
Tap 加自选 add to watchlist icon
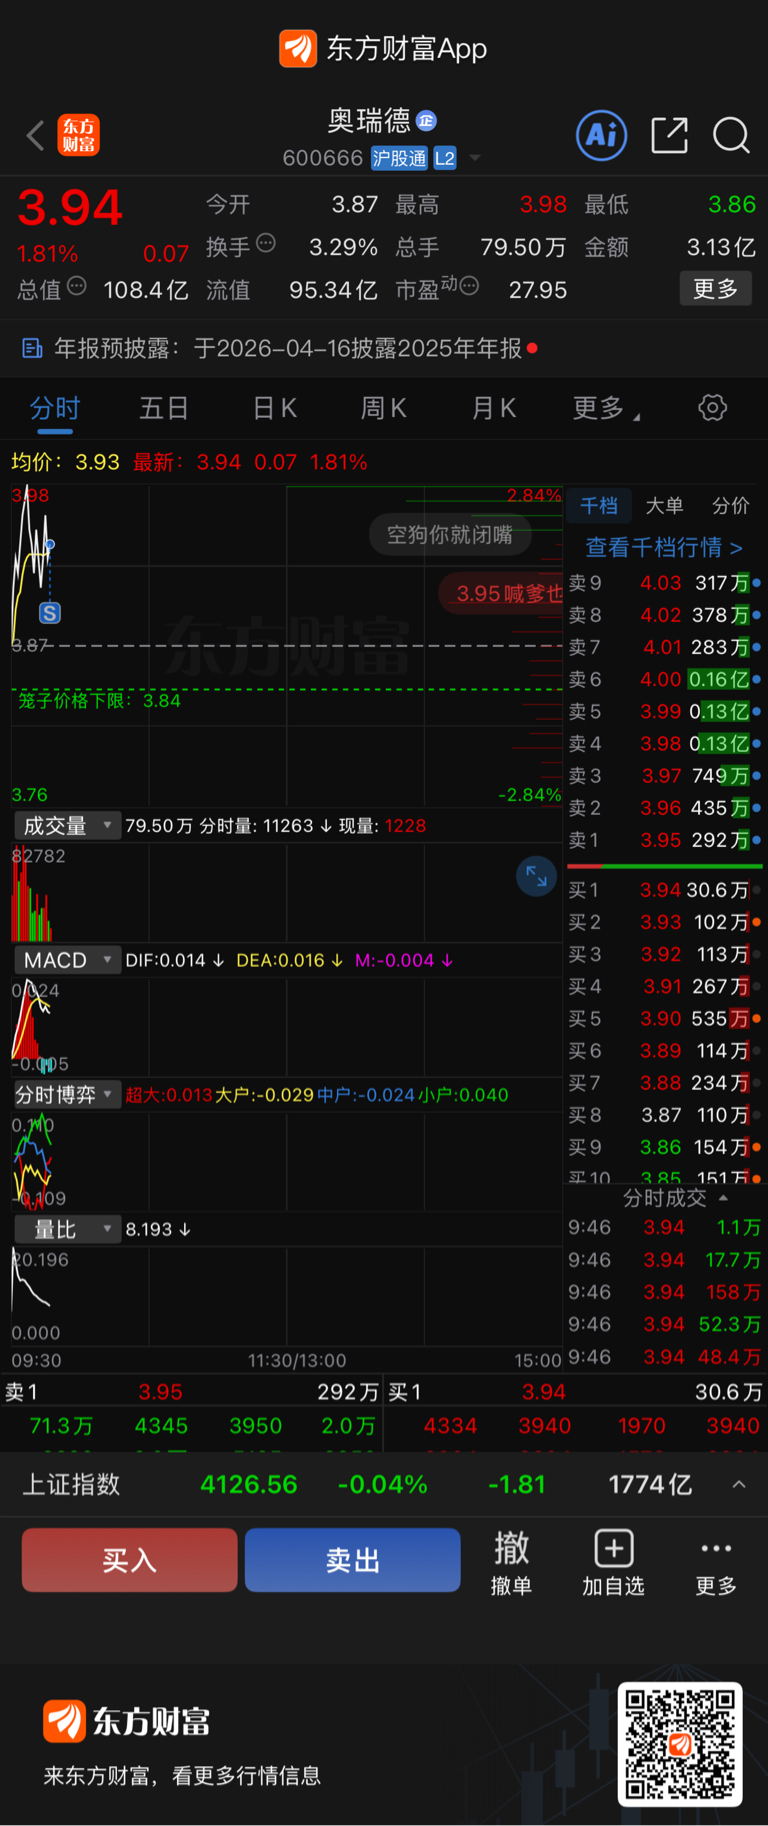point(613,1562)
